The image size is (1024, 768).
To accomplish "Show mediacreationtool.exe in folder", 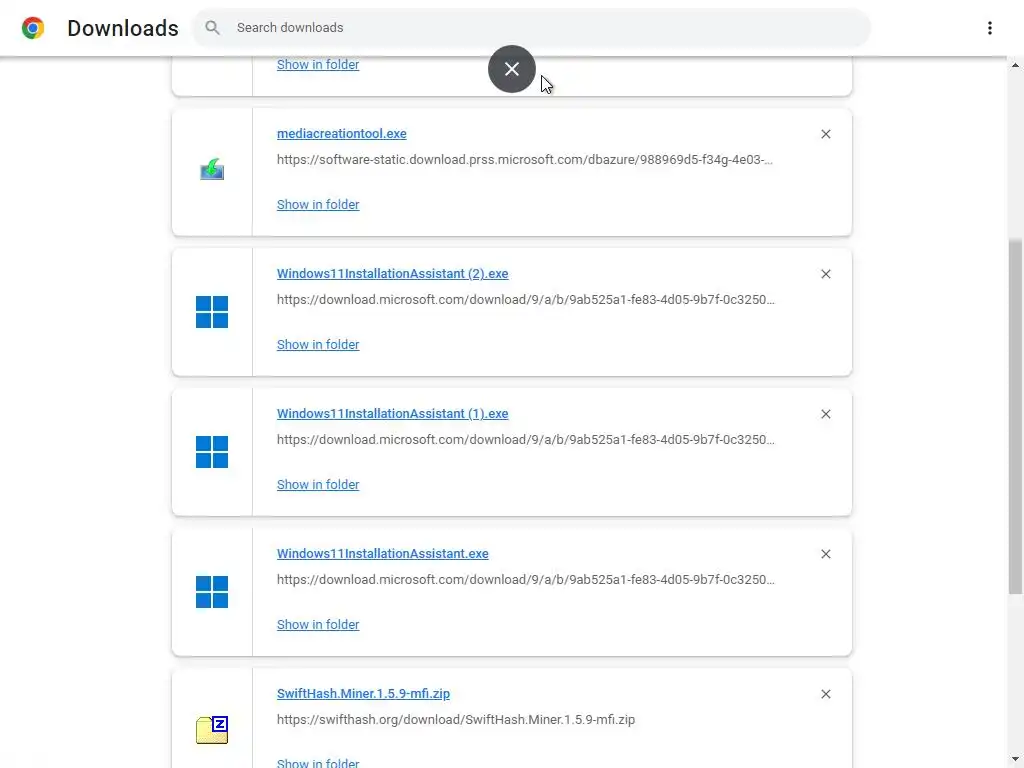I will click(x=318, y=205).
